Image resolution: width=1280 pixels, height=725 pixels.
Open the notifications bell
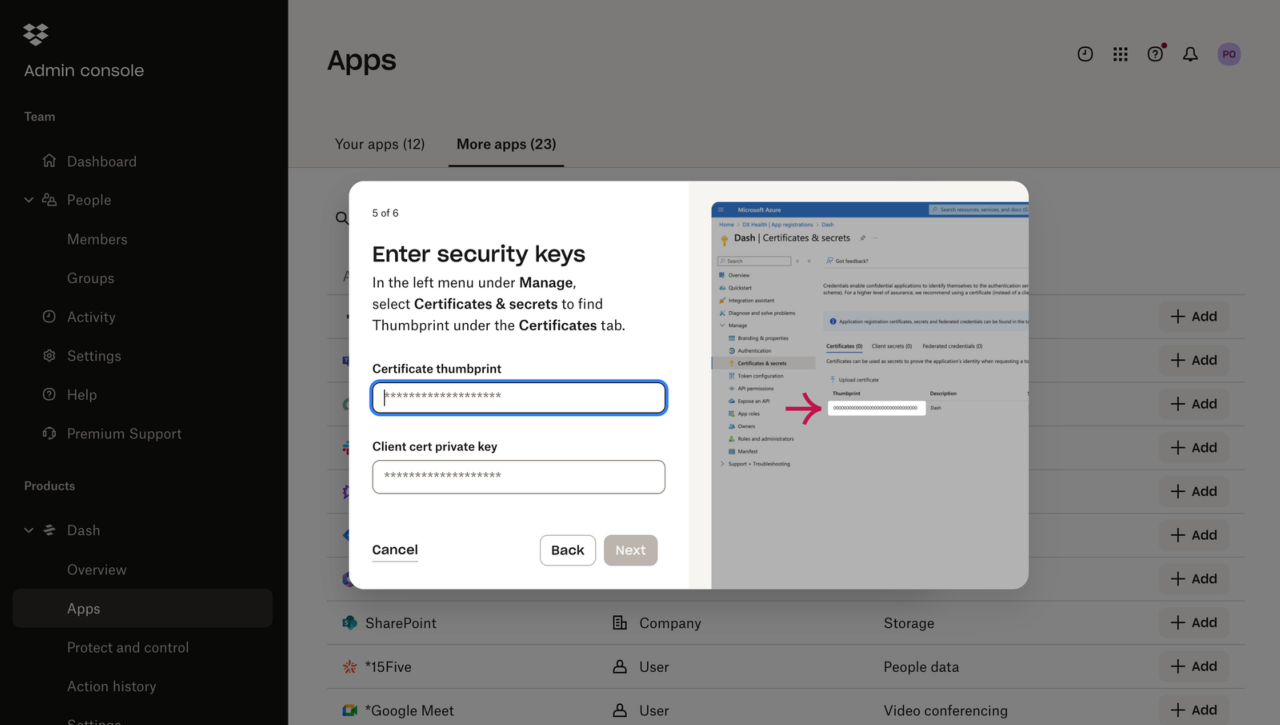pyautogui.click(x=1190, y=54)
